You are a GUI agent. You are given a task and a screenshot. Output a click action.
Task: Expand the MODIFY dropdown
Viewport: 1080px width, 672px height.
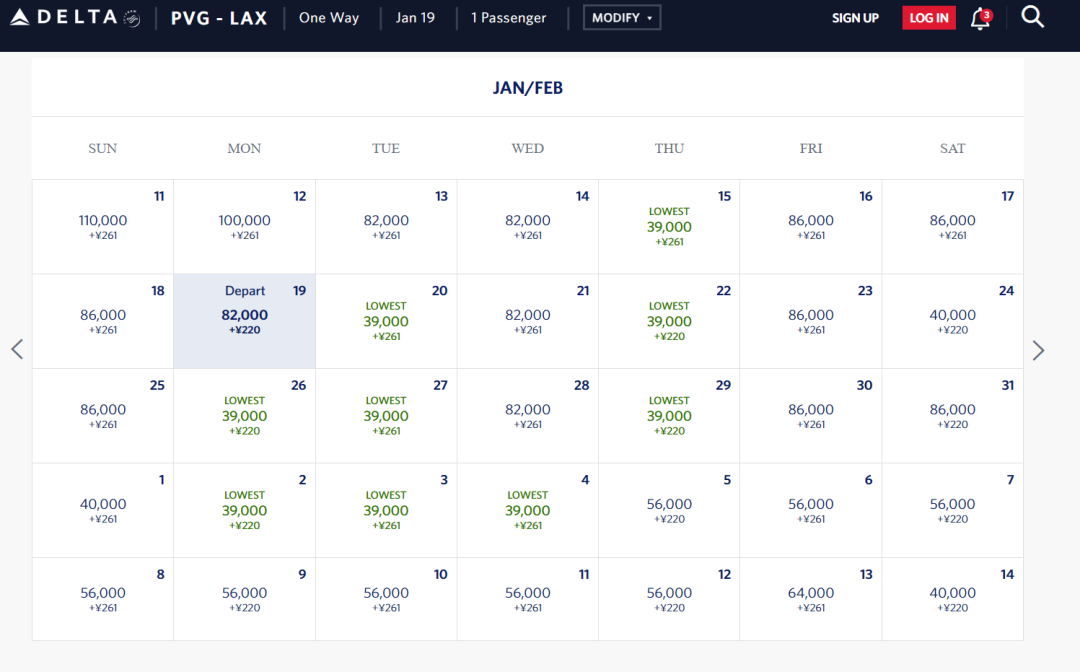click(x=621, y=18)
